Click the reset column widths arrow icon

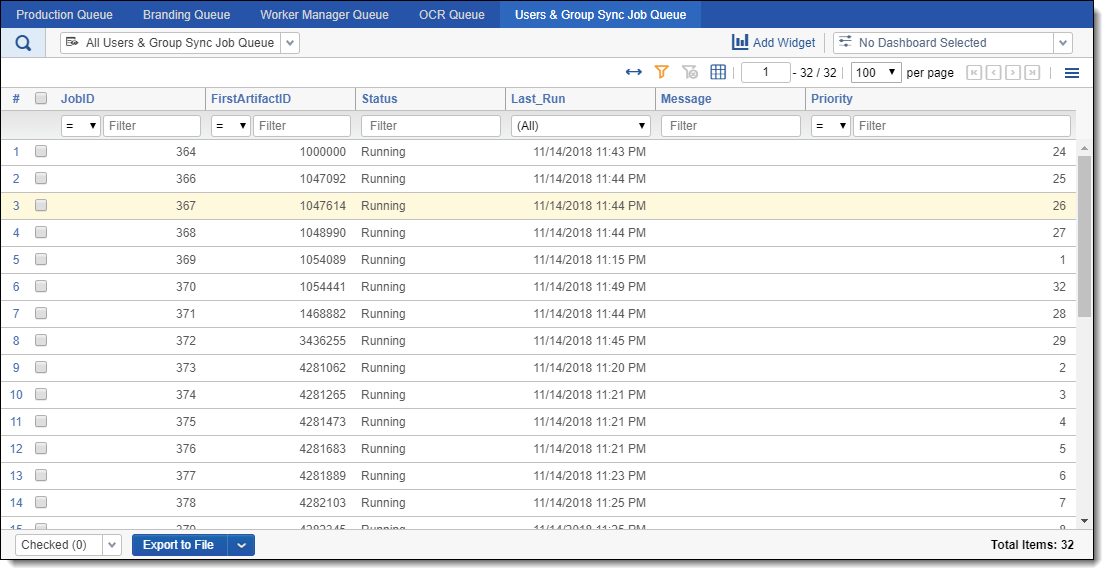coord(633,72)
